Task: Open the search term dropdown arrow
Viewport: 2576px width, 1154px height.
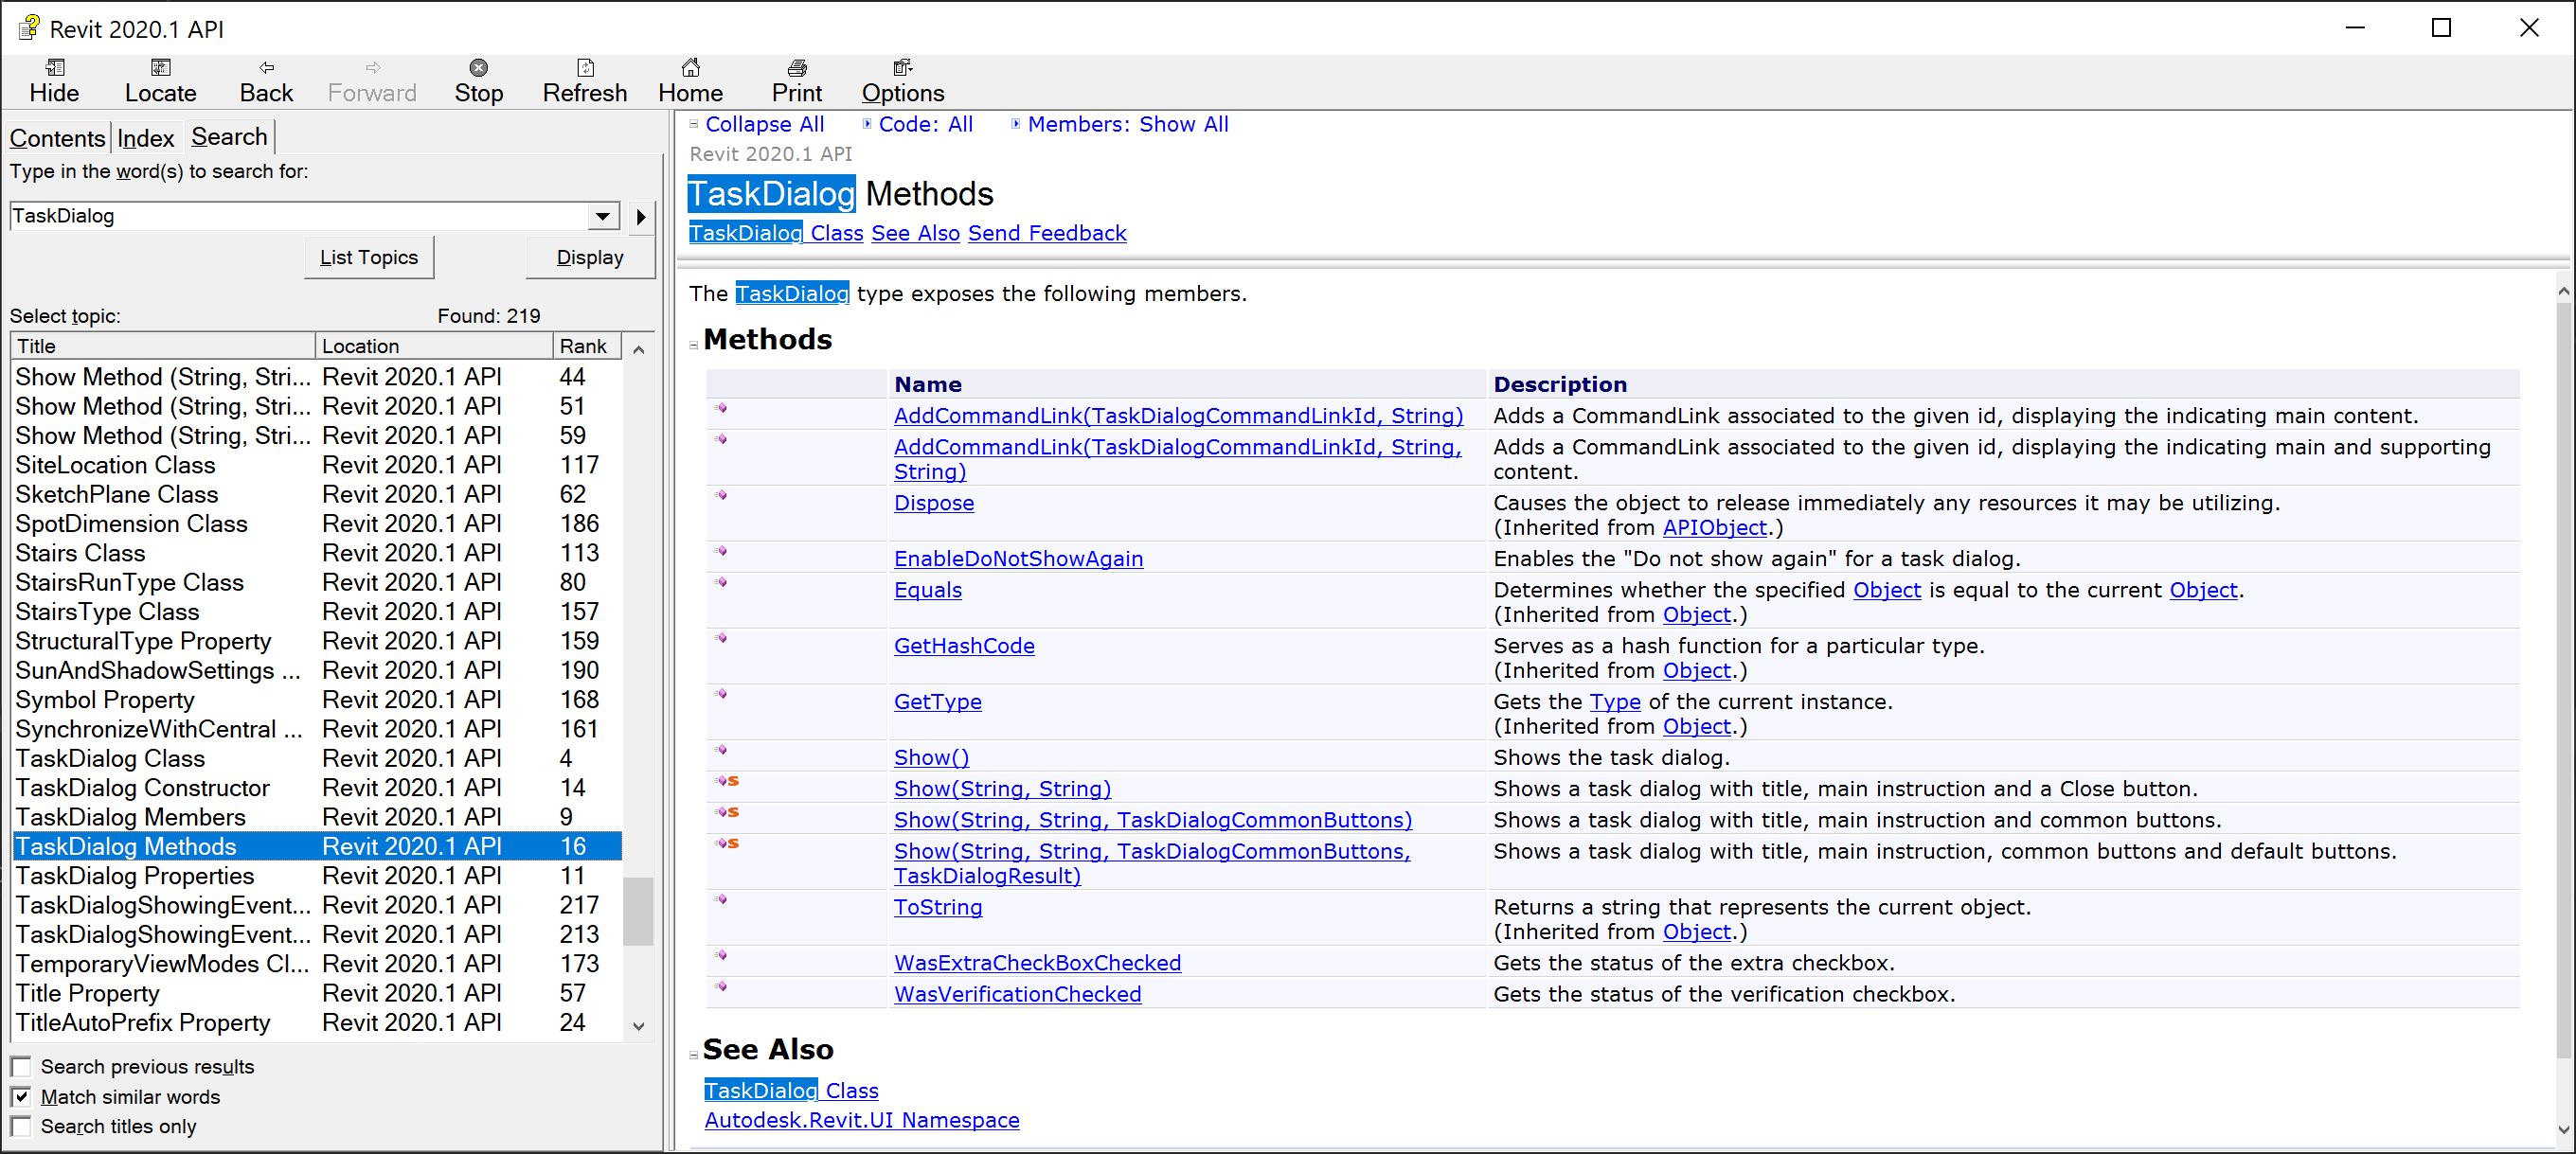Action: click(x=602, y=216)
